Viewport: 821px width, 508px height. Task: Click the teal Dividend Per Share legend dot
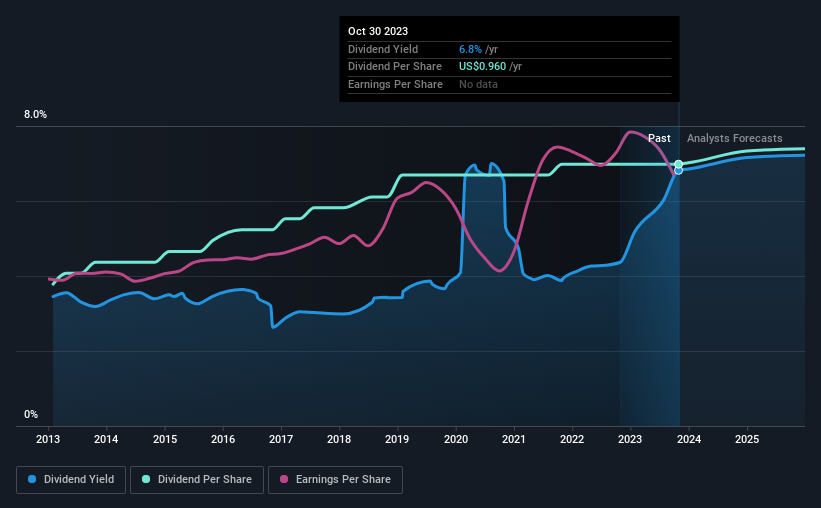(146, 479)
